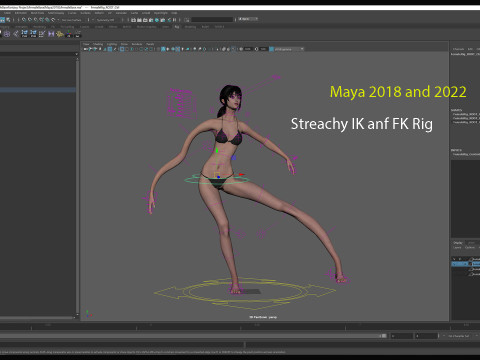Viewport: 480px width, 360px height.
Task: Click the select camera icon in the viewport toolbar
Action: 86,49
